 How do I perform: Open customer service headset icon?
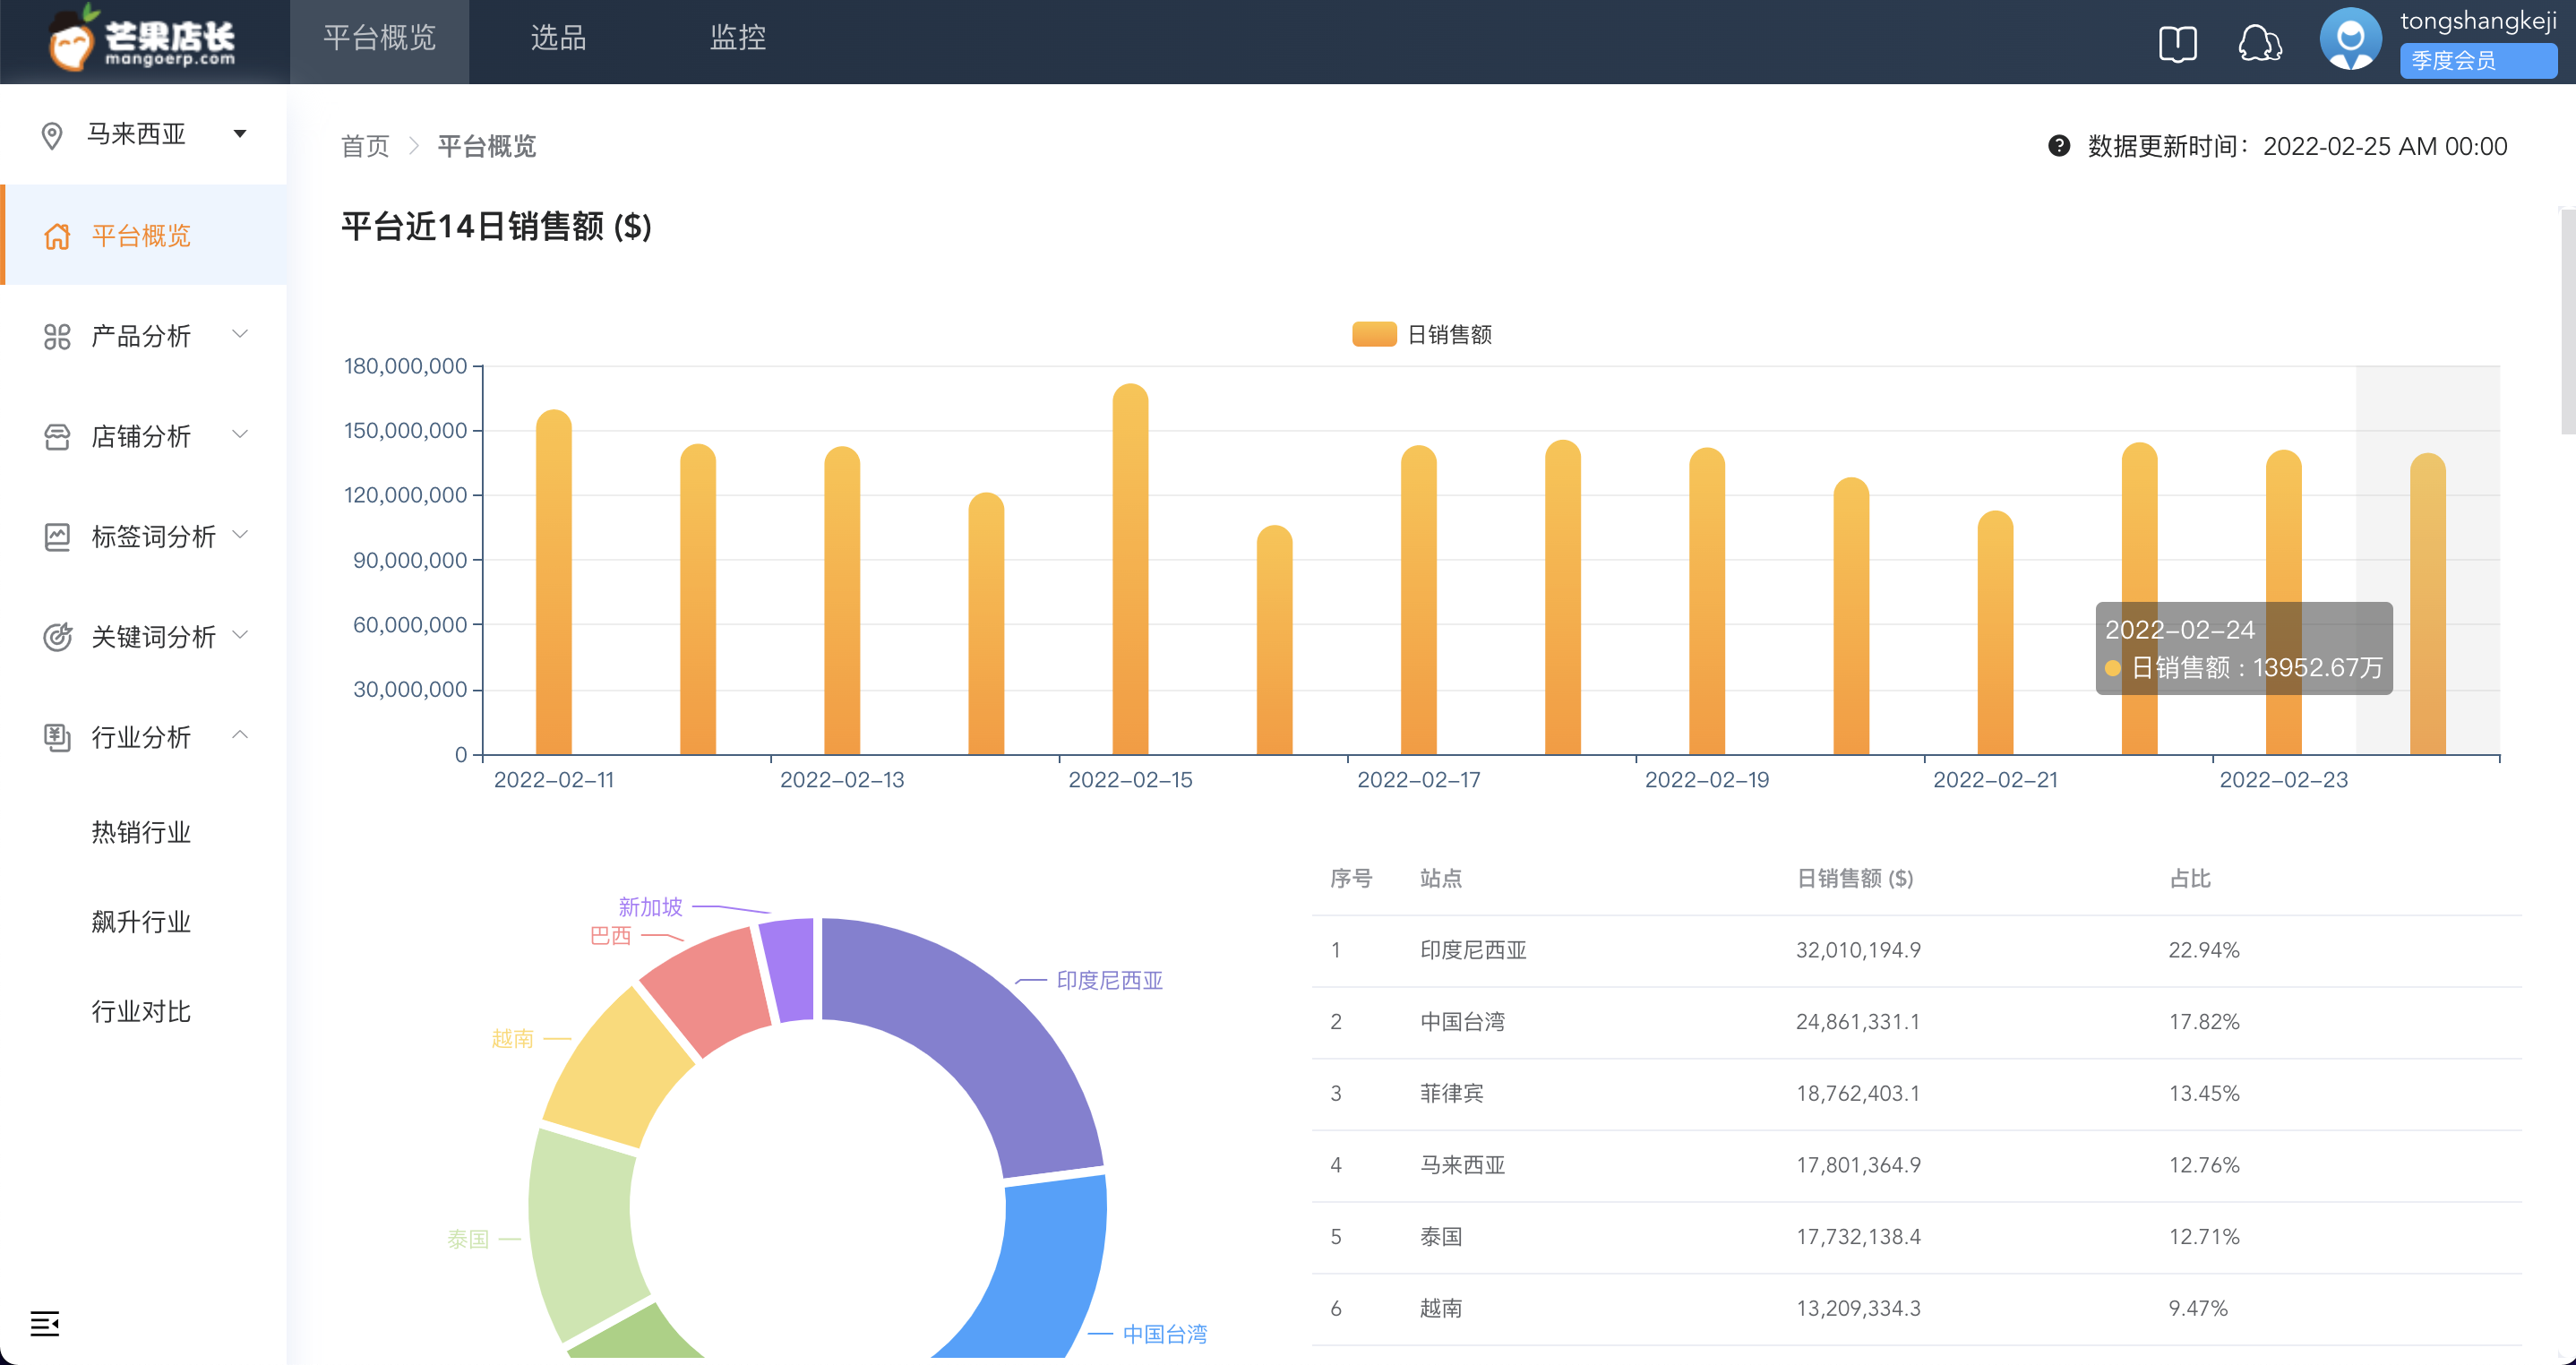(x=2259, y=43)
